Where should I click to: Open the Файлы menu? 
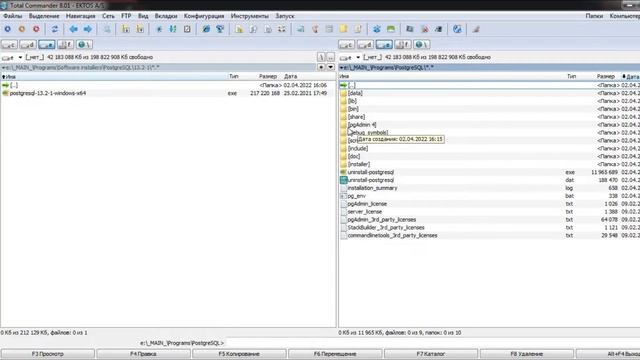tap(13, 16)
